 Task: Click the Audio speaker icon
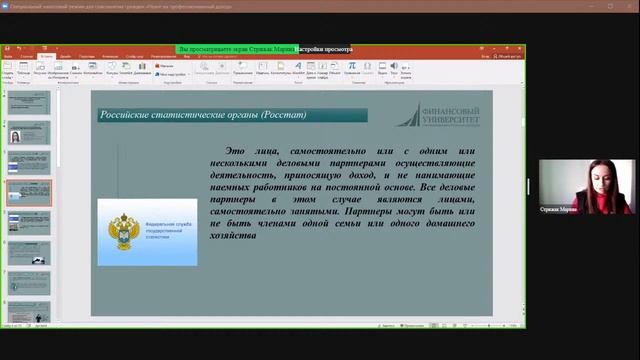pyautogui.click(x=394, y=69)
